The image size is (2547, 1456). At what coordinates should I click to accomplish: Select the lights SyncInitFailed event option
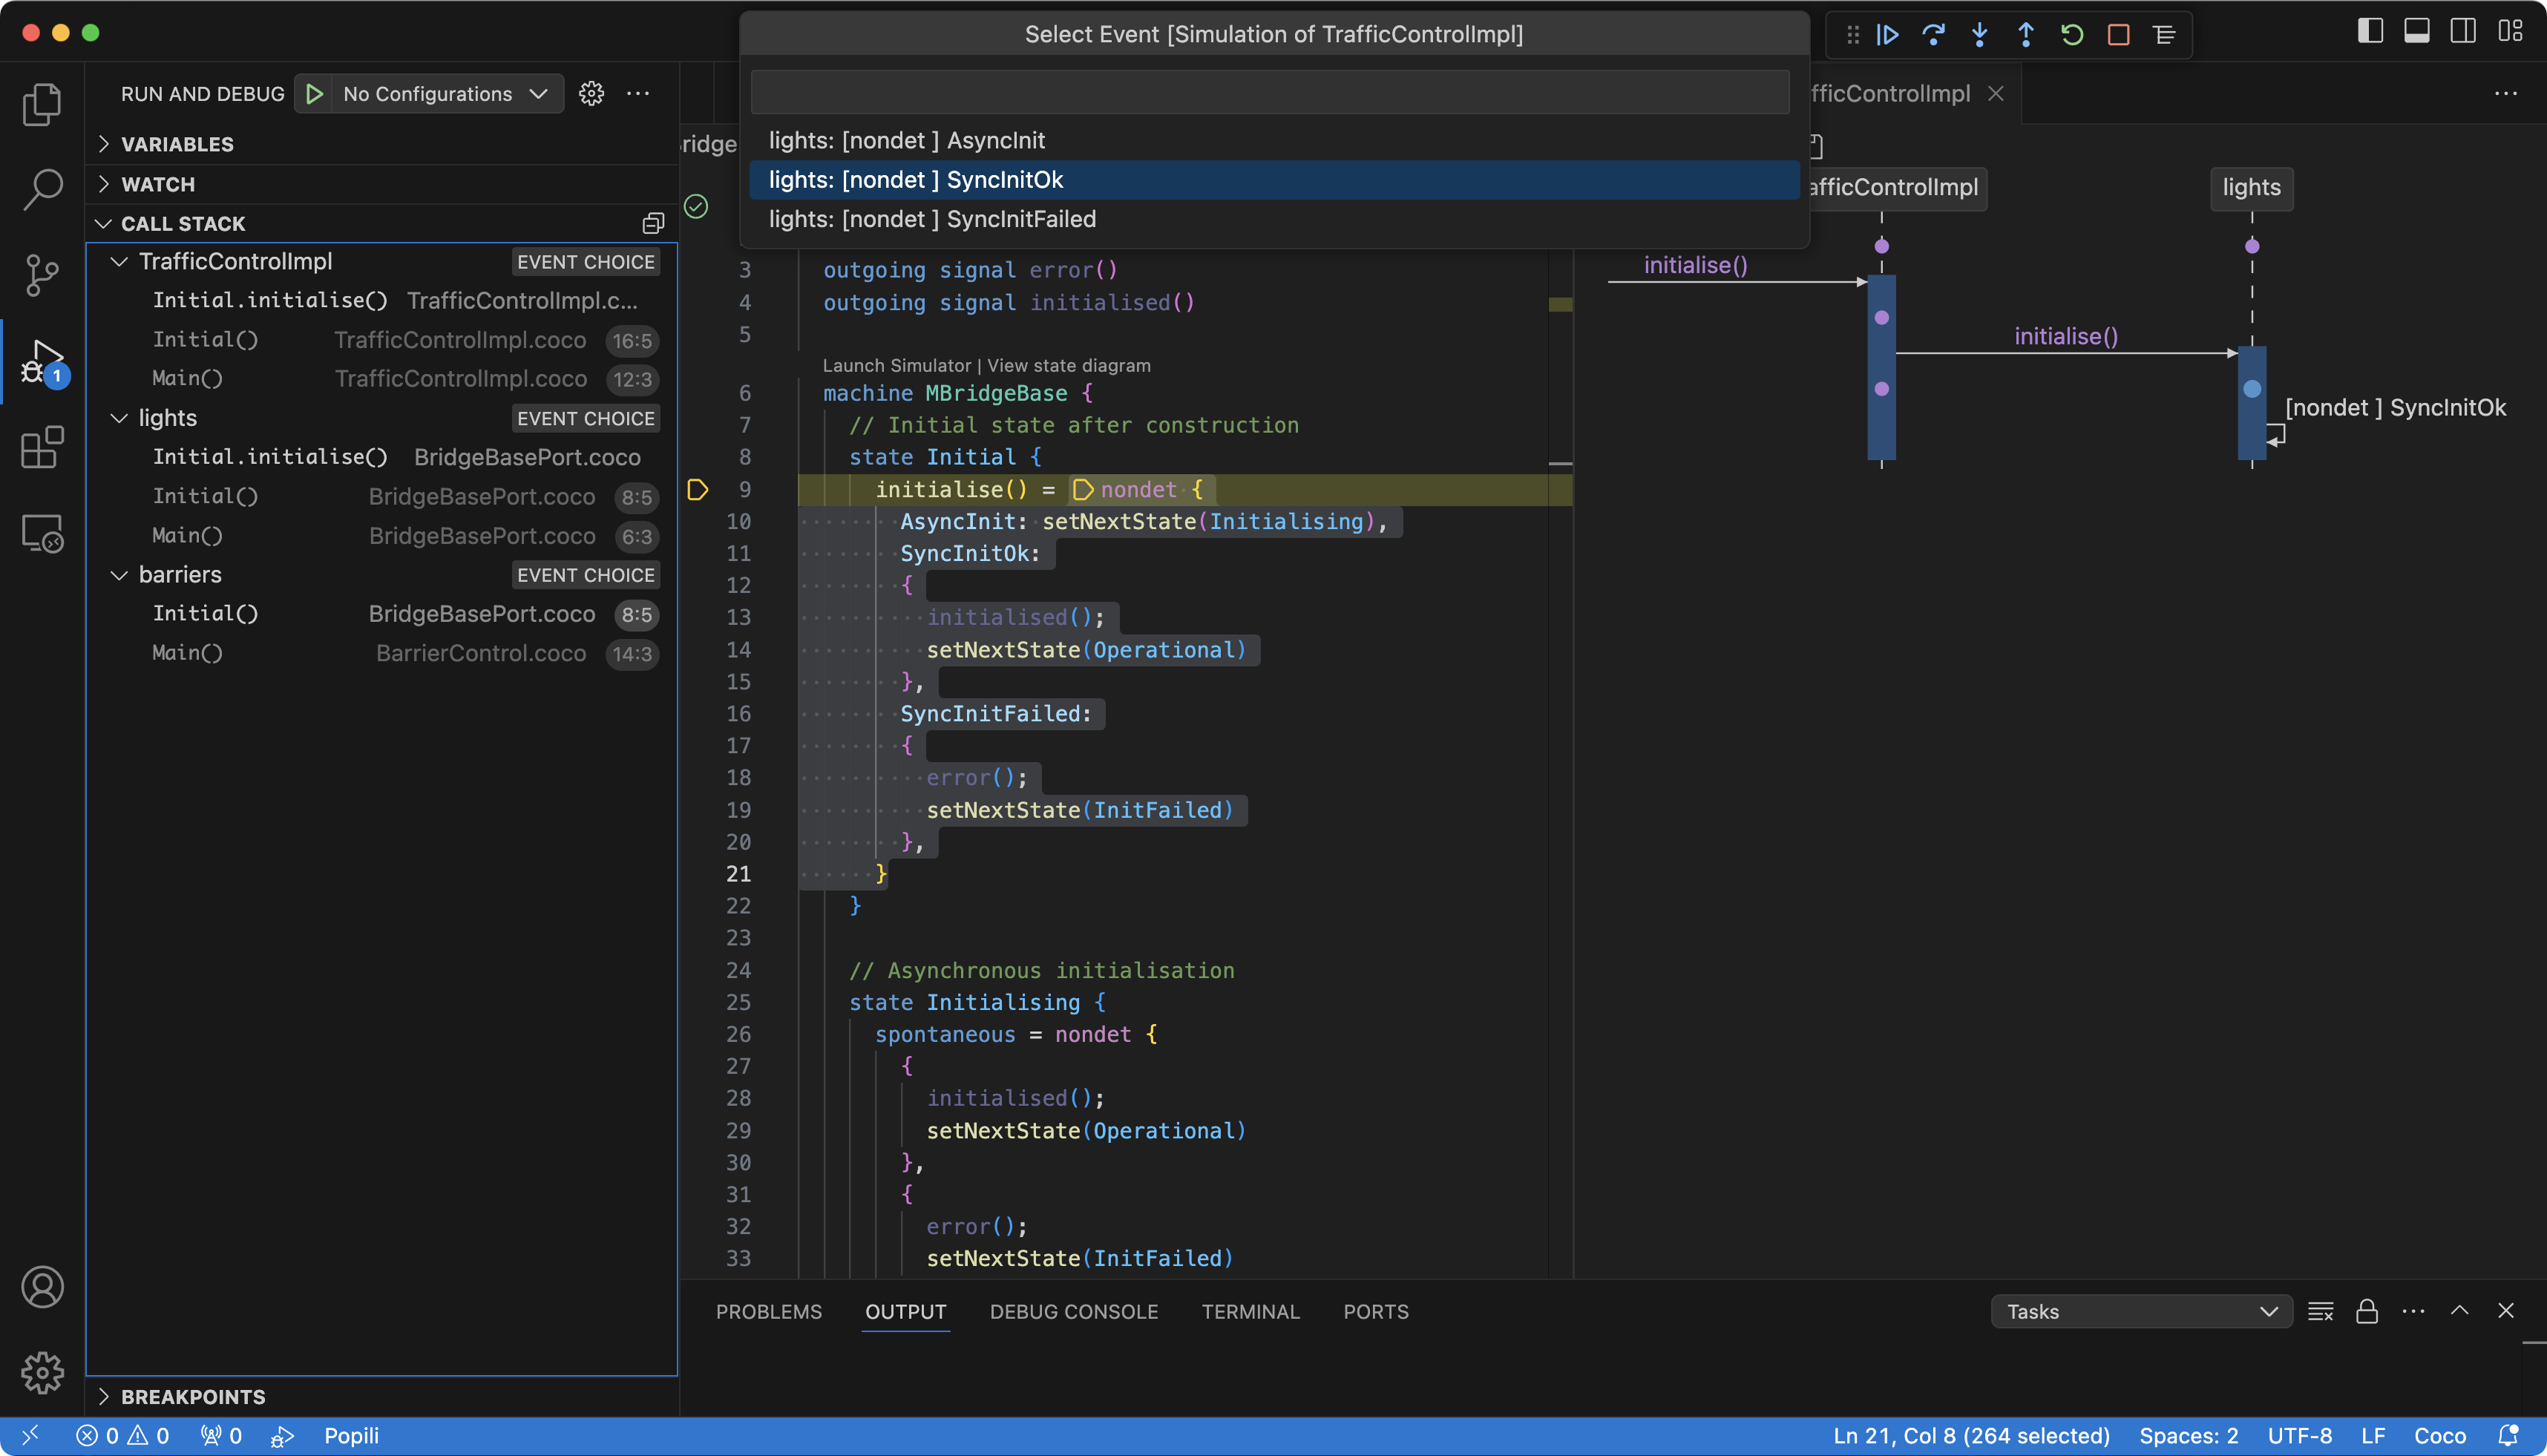[932, 219]
